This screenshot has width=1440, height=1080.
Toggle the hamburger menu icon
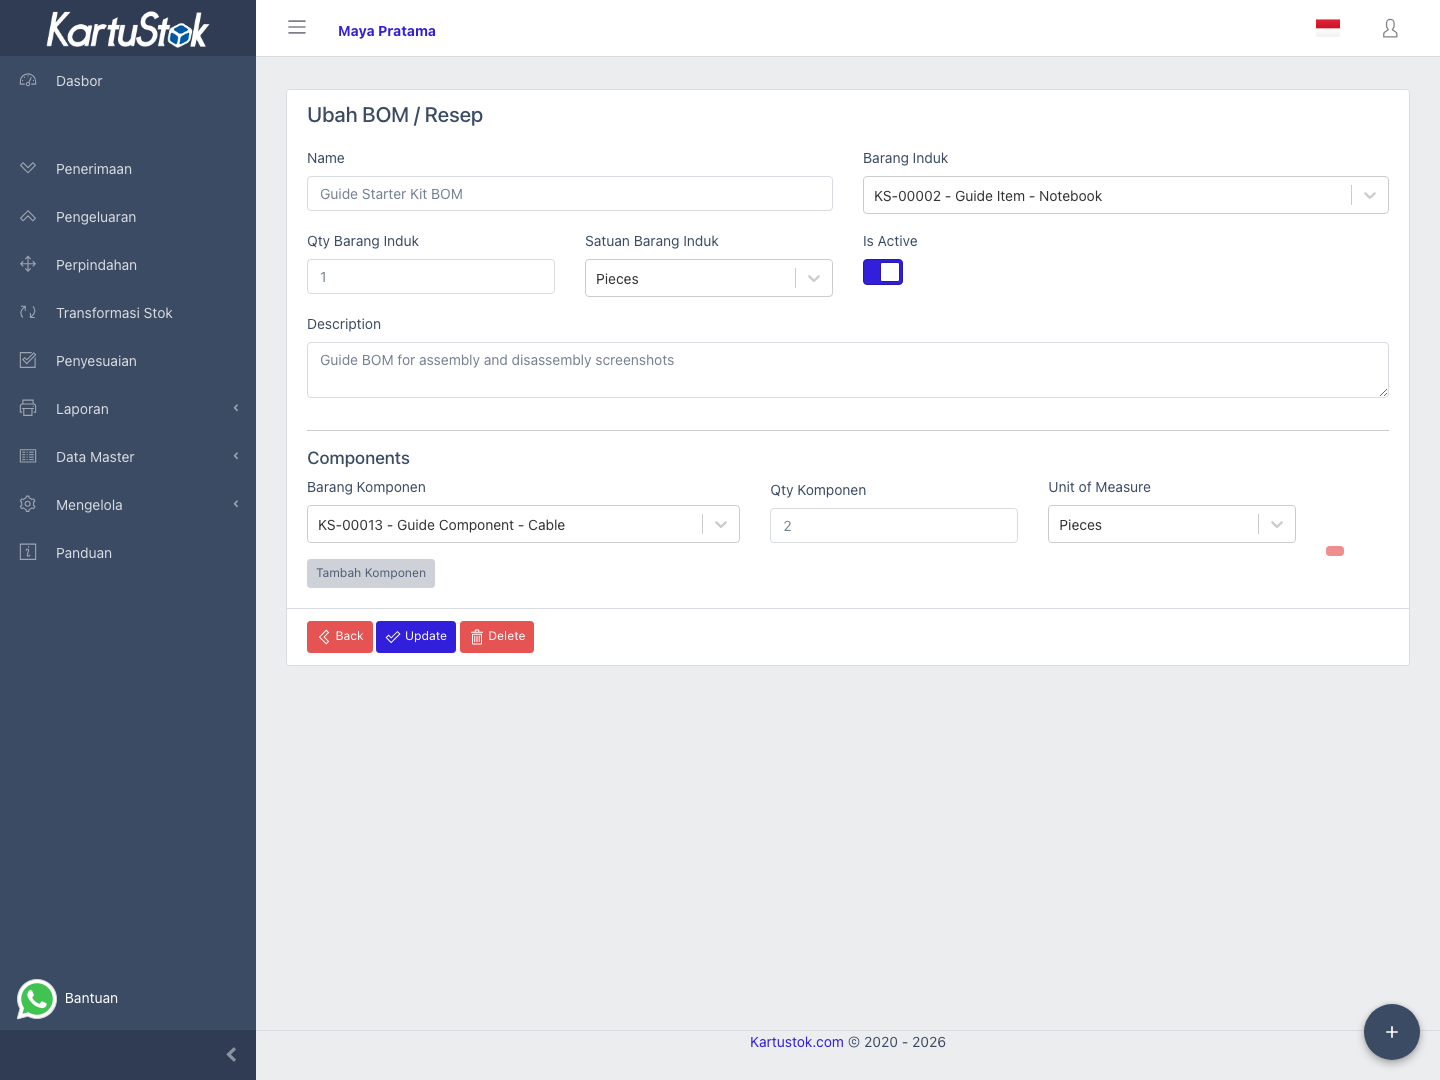(x=297, y=28)
